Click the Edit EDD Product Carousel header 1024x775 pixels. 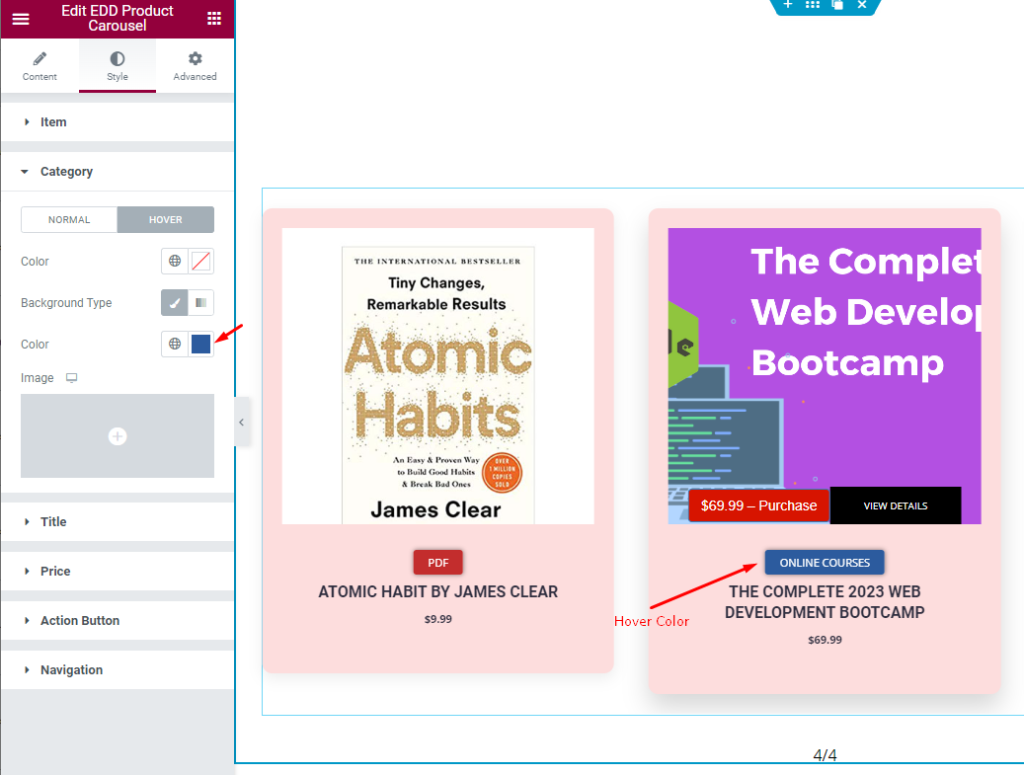(x=118, y=18)
